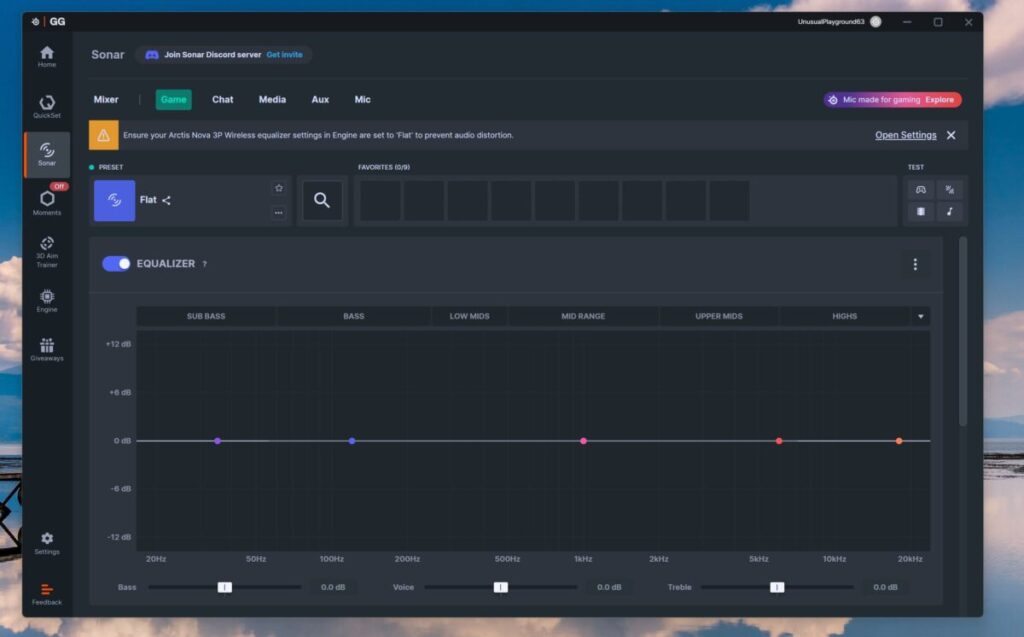Click the HIGHS band header
The height and width of the screenshot is (637, 1024).
pyautogui.click(x=844, y=316)
